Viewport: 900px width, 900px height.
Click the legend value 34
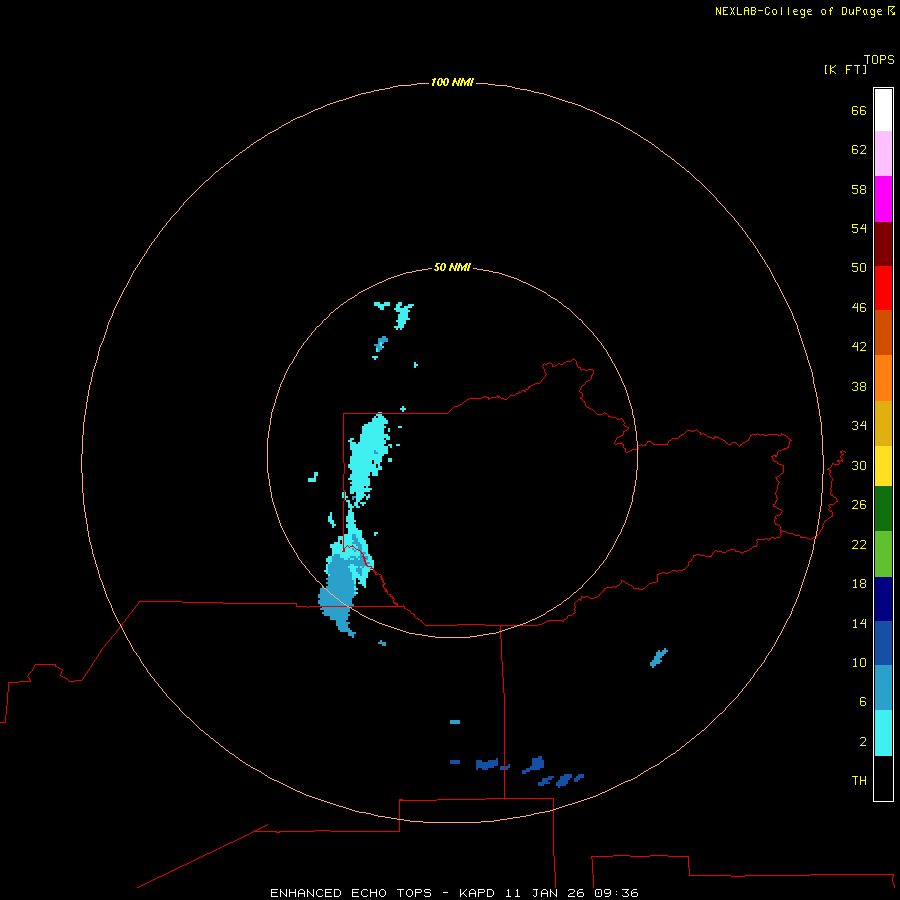click(859, 426)
